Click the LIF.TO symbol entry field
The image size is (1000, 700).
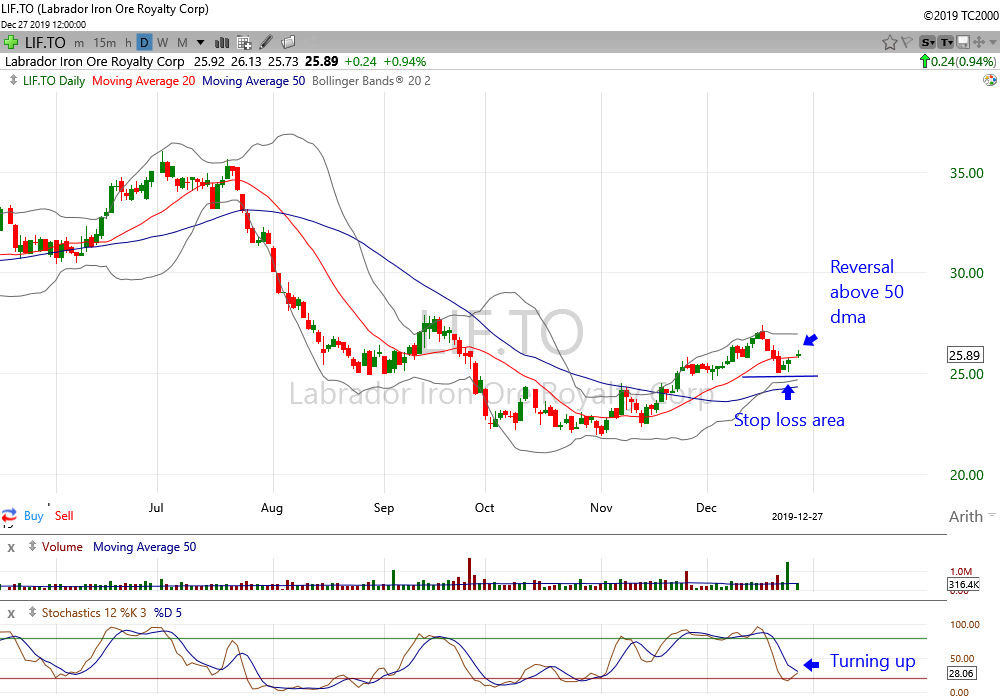(45, 43)
